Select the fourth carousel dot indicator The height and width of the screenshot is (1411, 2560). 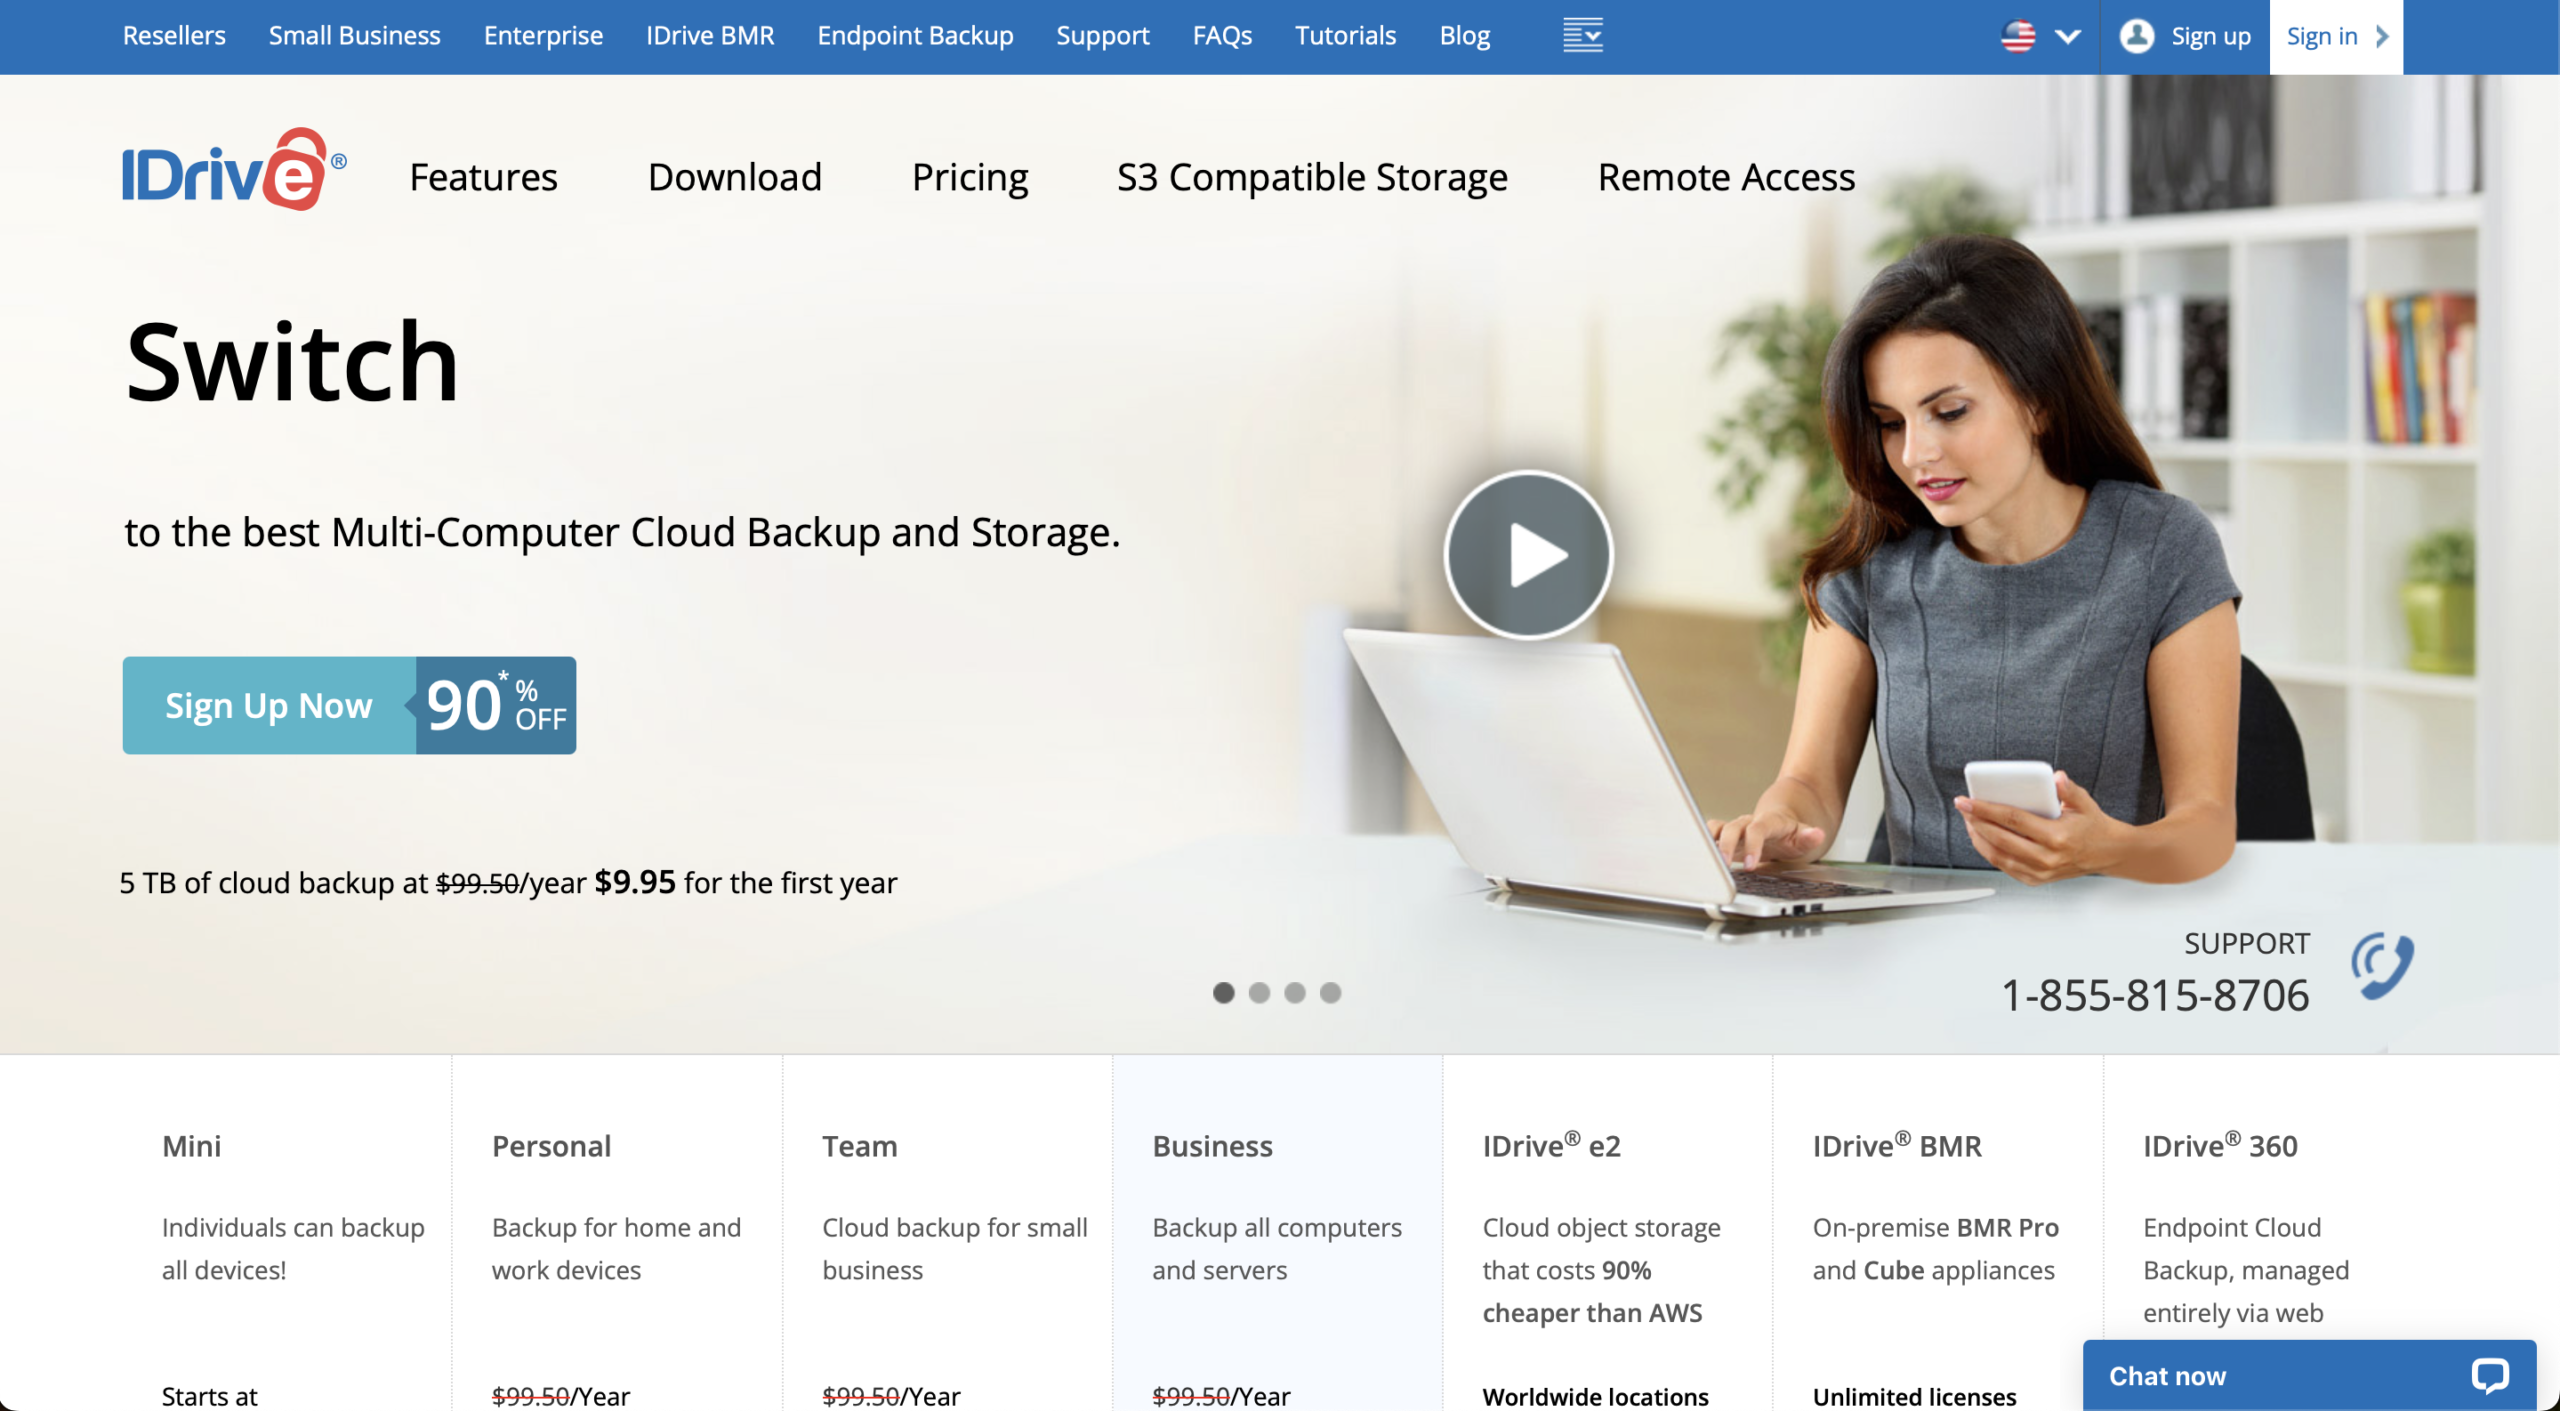pos(1330,990)
